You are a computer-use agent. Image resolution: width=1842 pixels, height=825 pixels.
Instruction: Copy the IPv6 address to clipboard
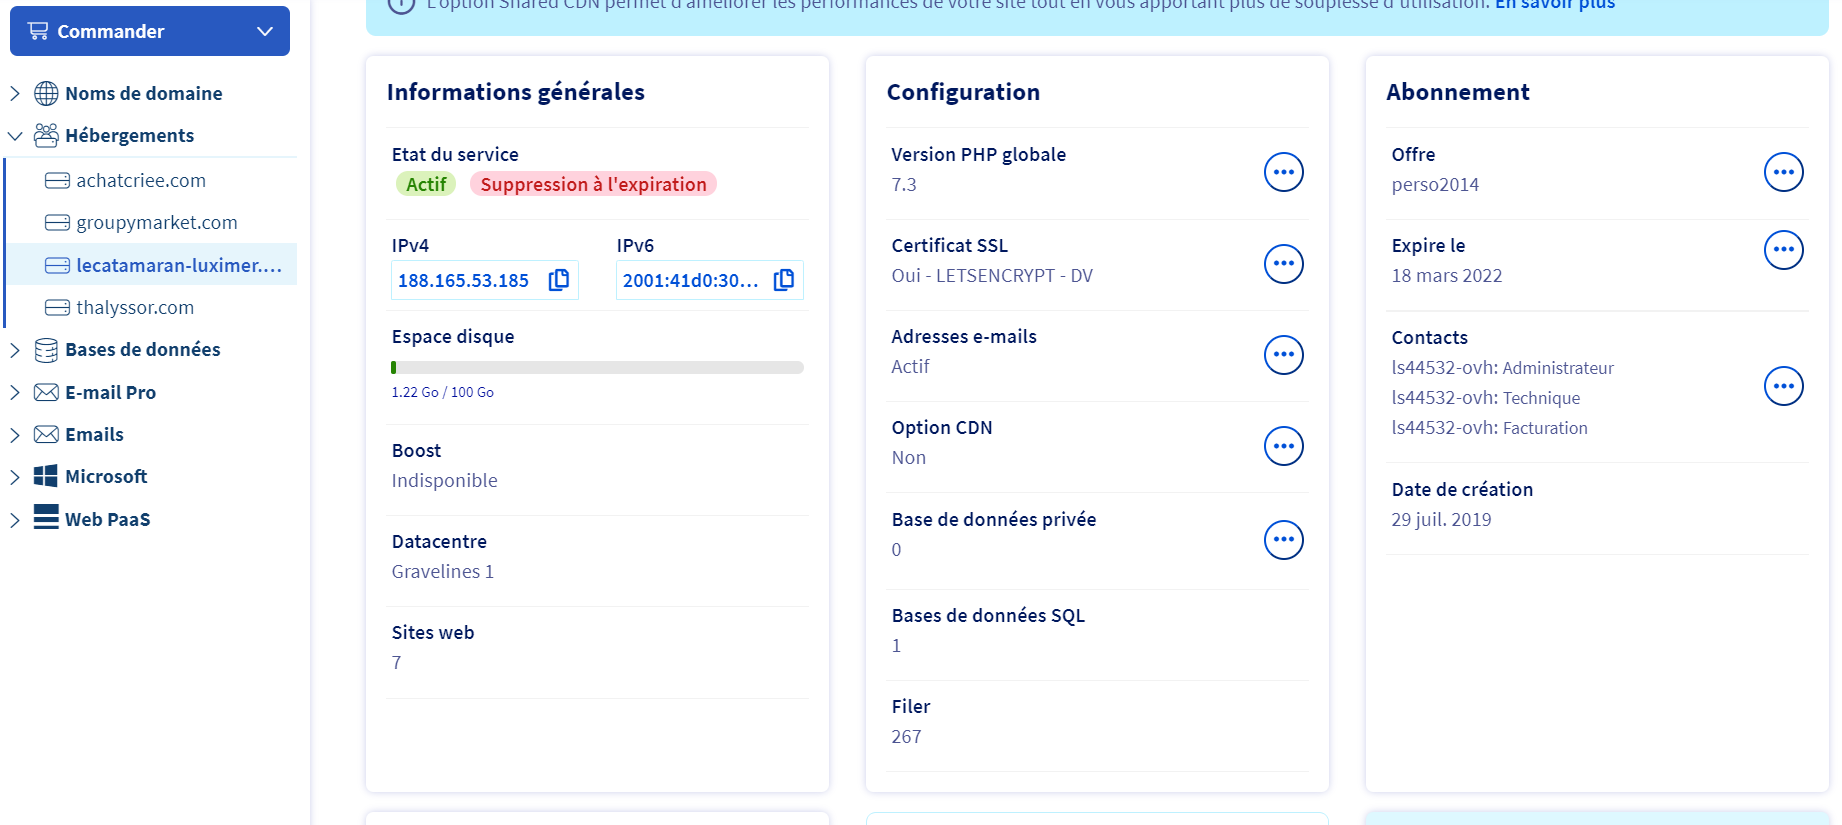784,280
